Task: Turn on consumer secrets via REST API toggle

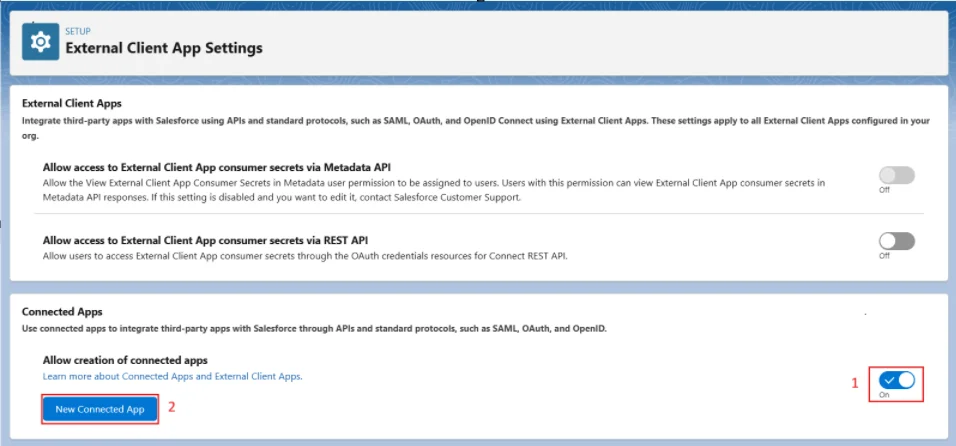Action: (896, 241)
